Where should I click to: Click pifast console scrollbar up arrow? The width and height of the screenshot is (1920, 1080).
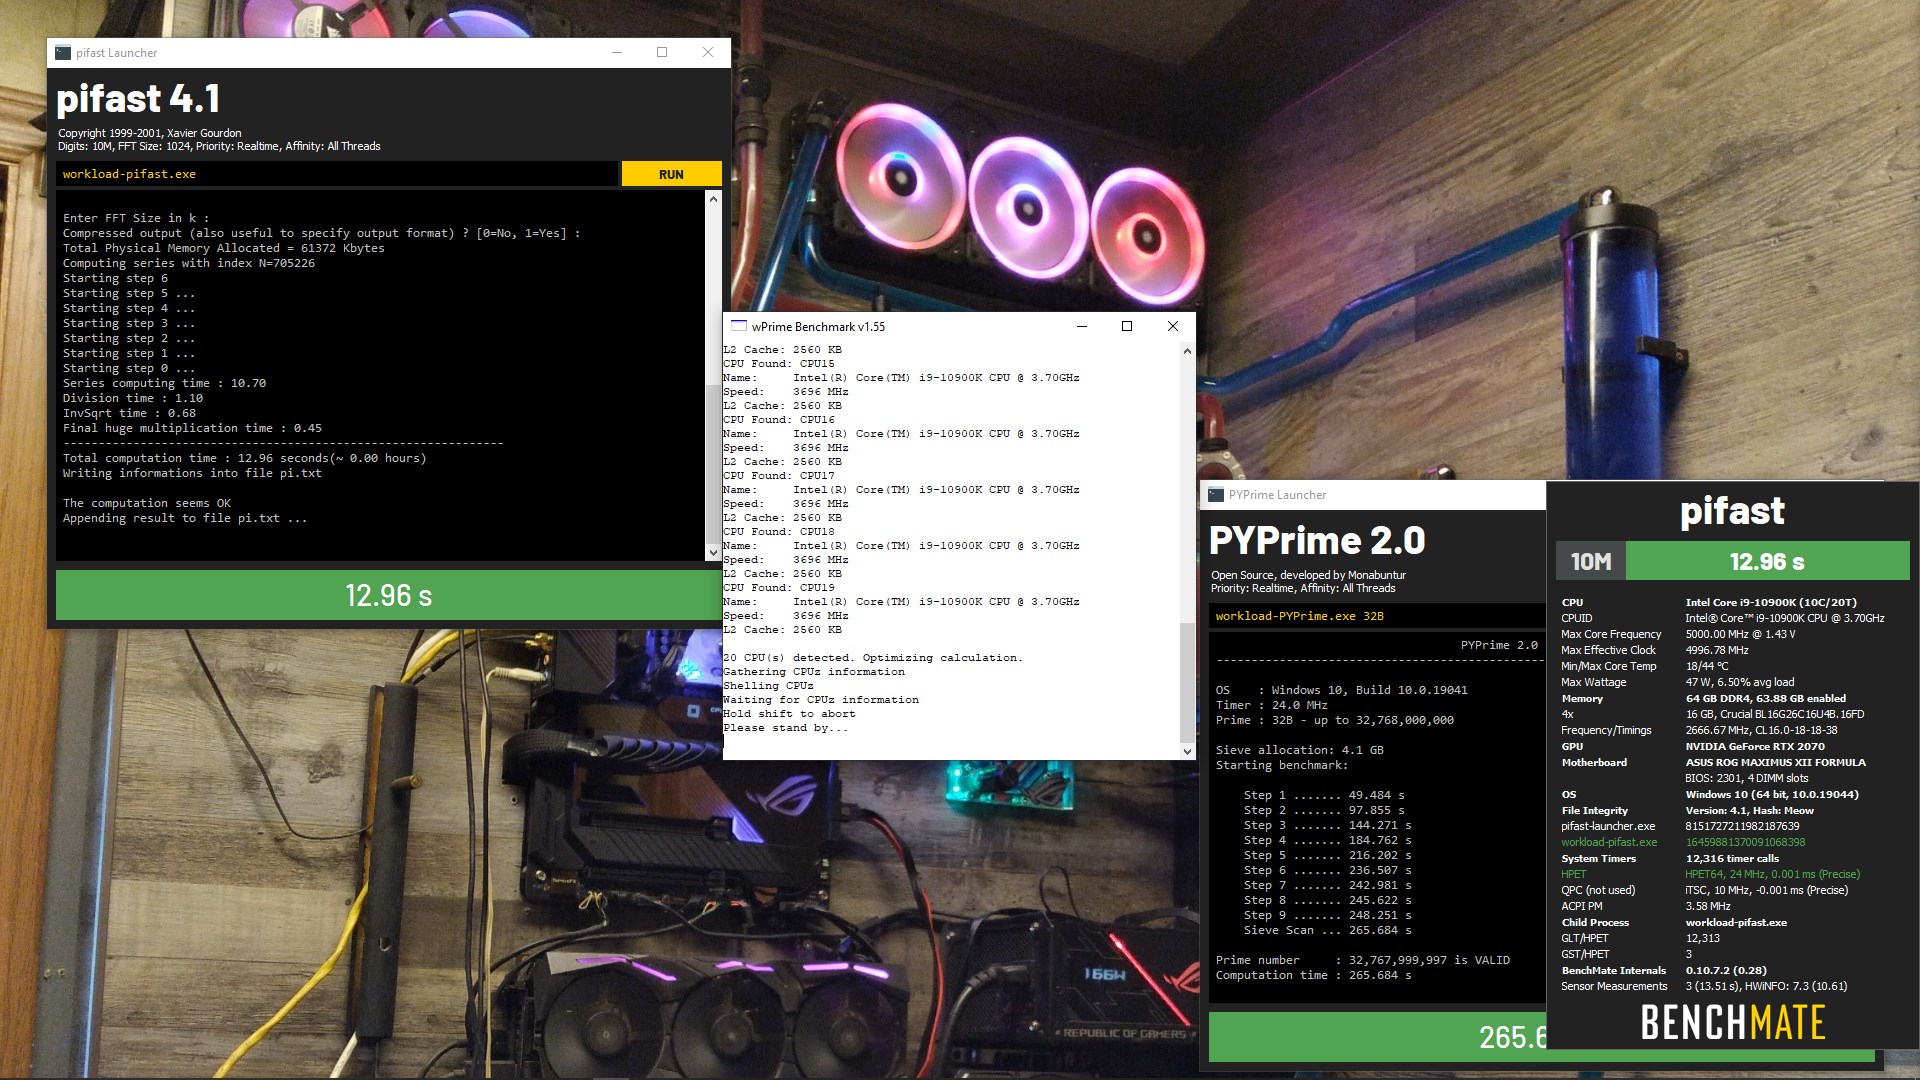click(713, 199)
